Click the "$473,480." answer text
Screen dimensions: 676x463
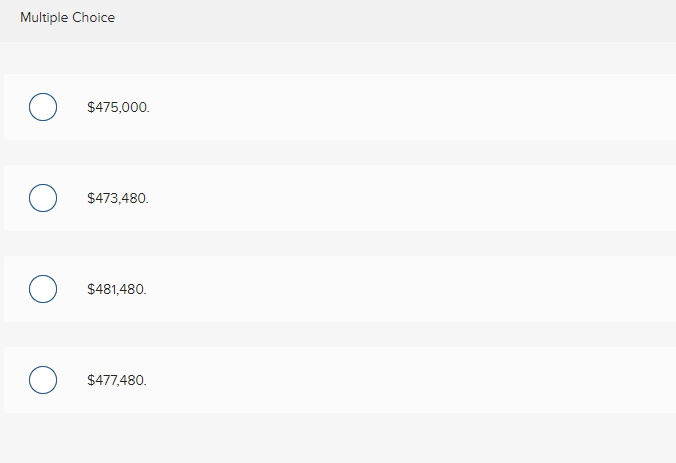click(x=118, y=198)
